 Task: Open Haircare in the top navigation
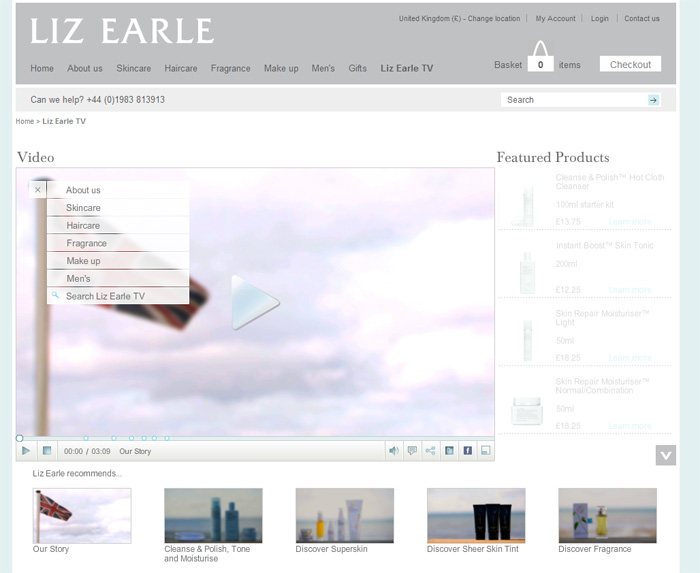coord(181,68)
